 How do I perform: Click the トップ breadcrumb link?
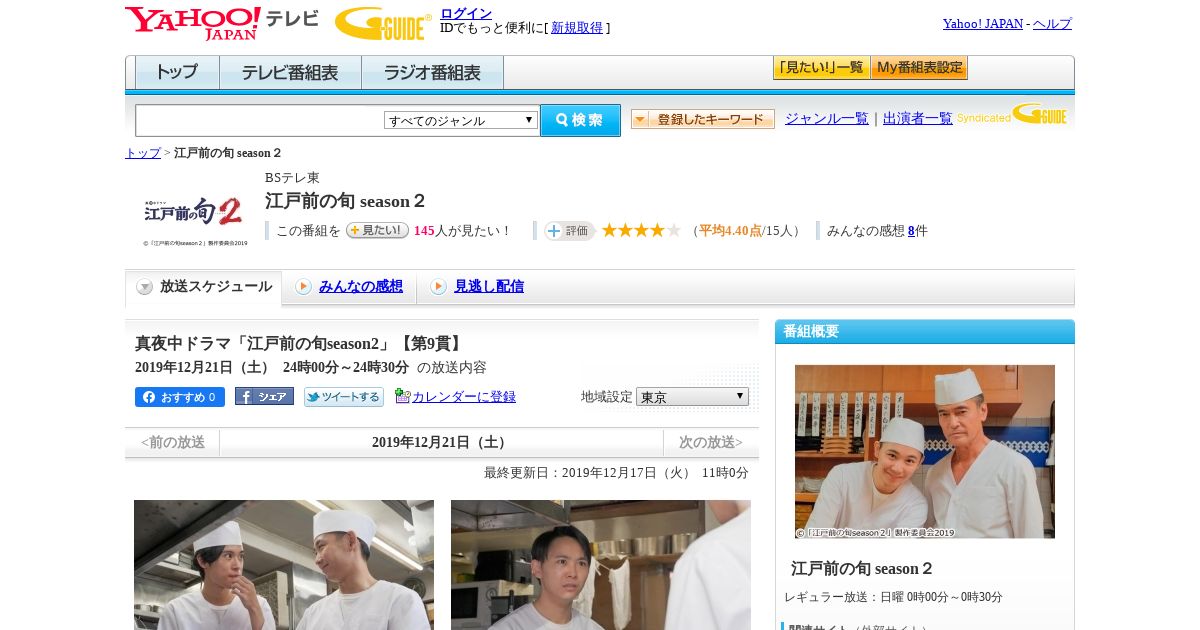click(142, 153)
